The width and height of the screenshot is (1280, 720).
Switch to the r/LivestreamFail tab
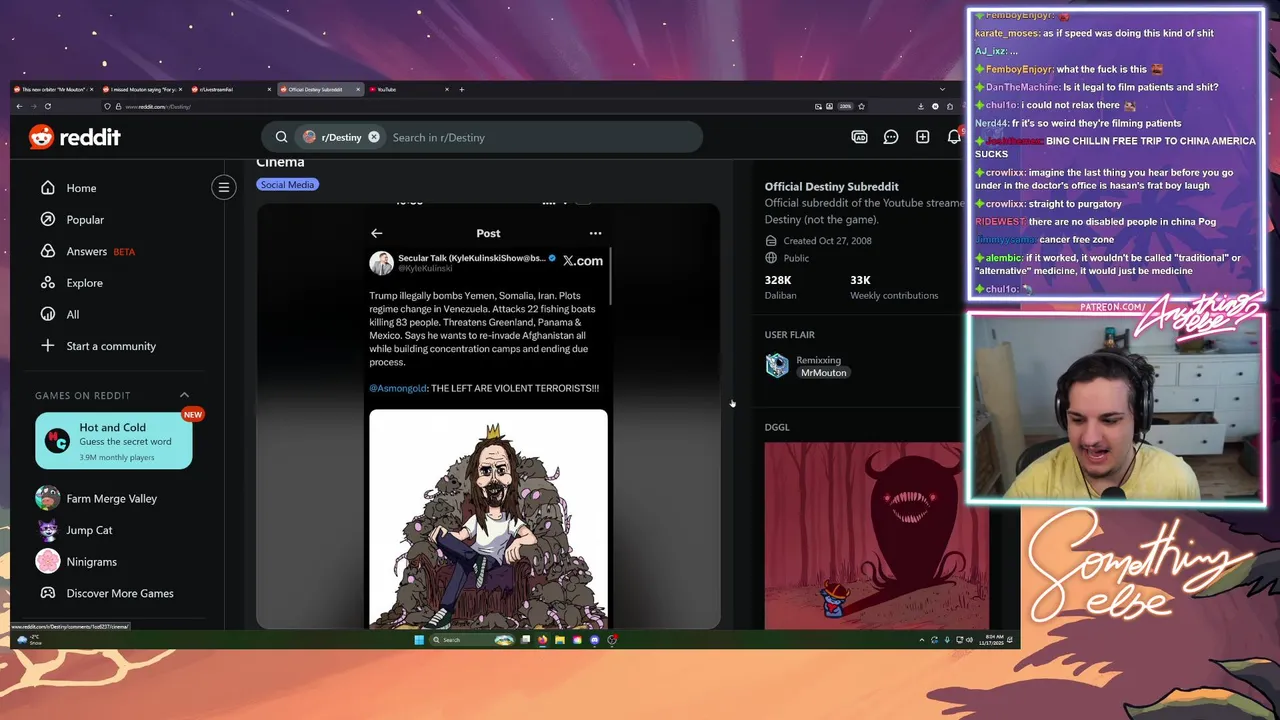pos(231,89)
